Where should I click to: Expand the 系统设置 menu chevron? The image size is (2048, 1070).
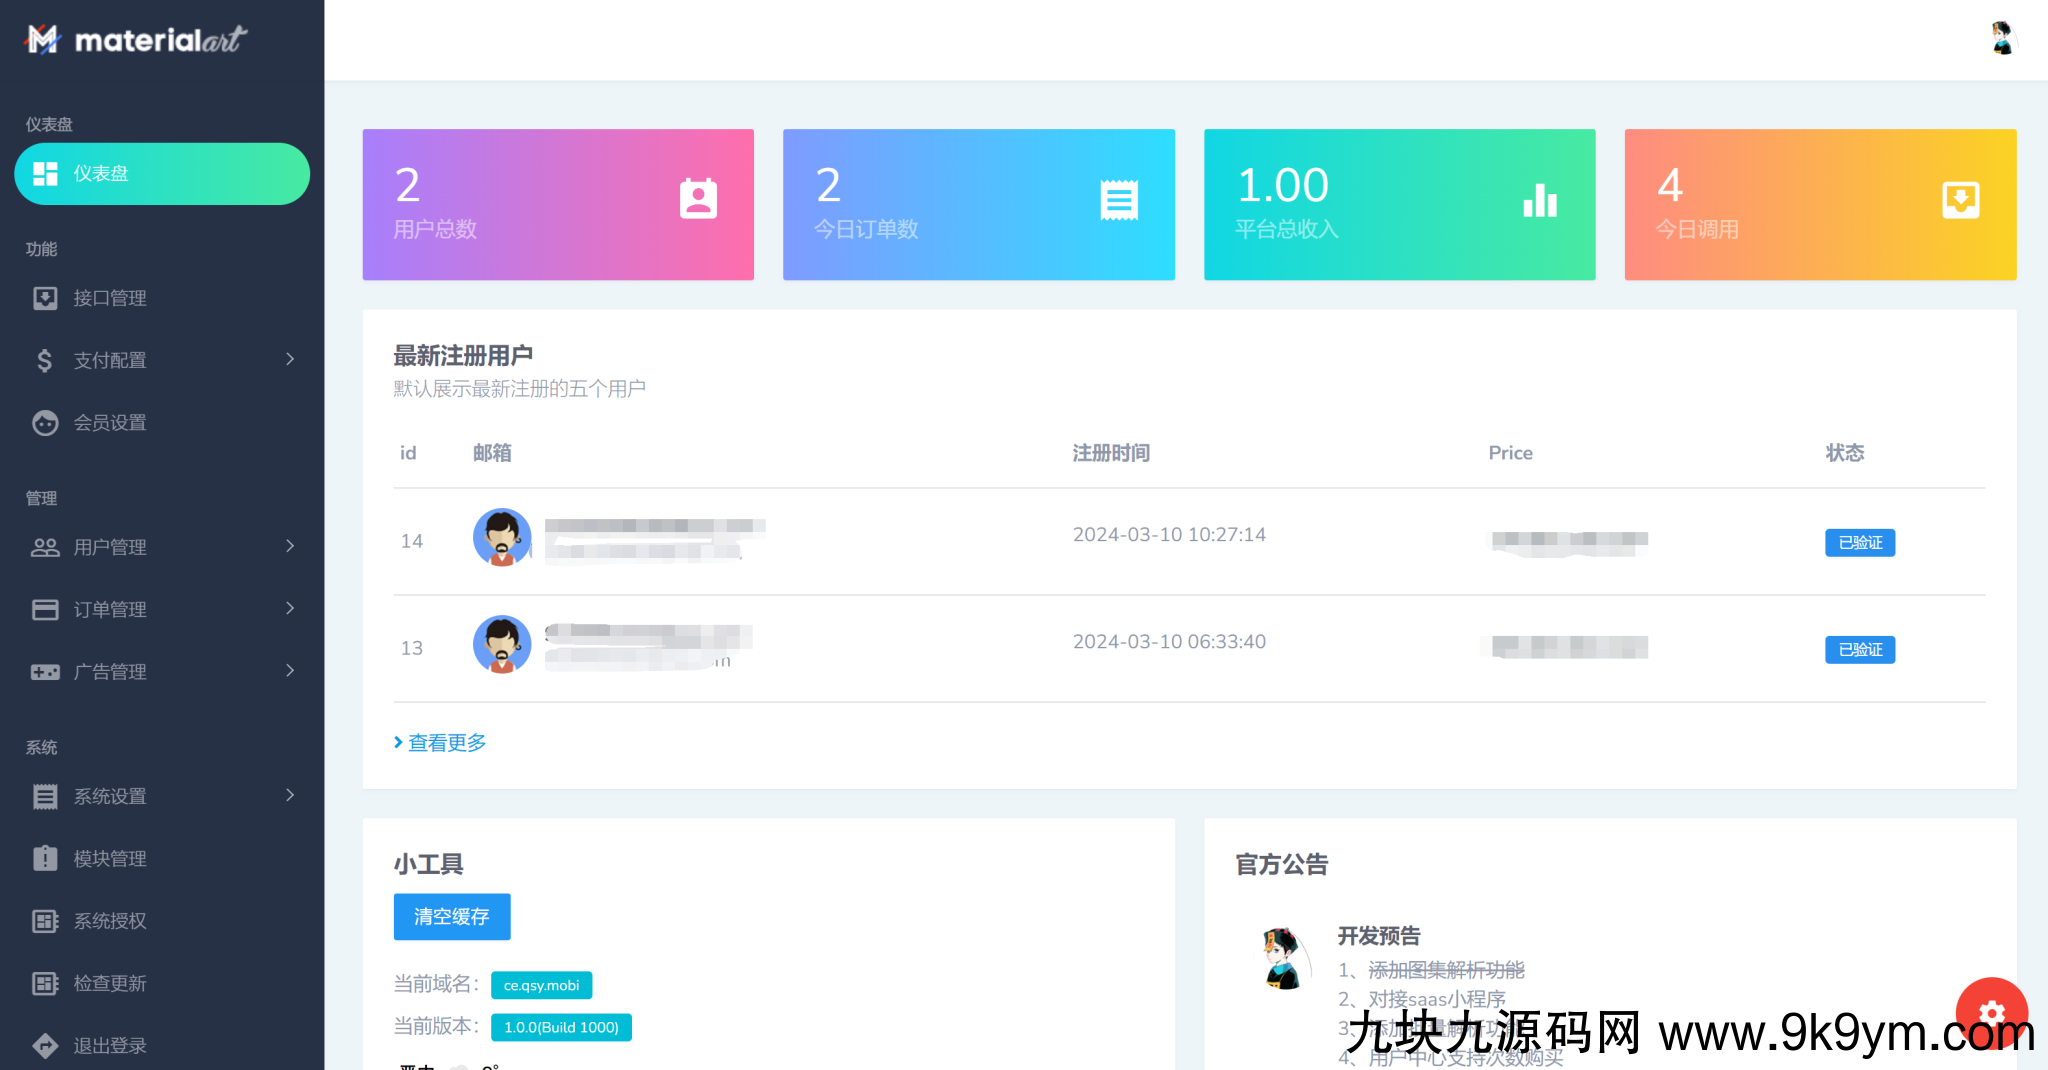(290, 795)
